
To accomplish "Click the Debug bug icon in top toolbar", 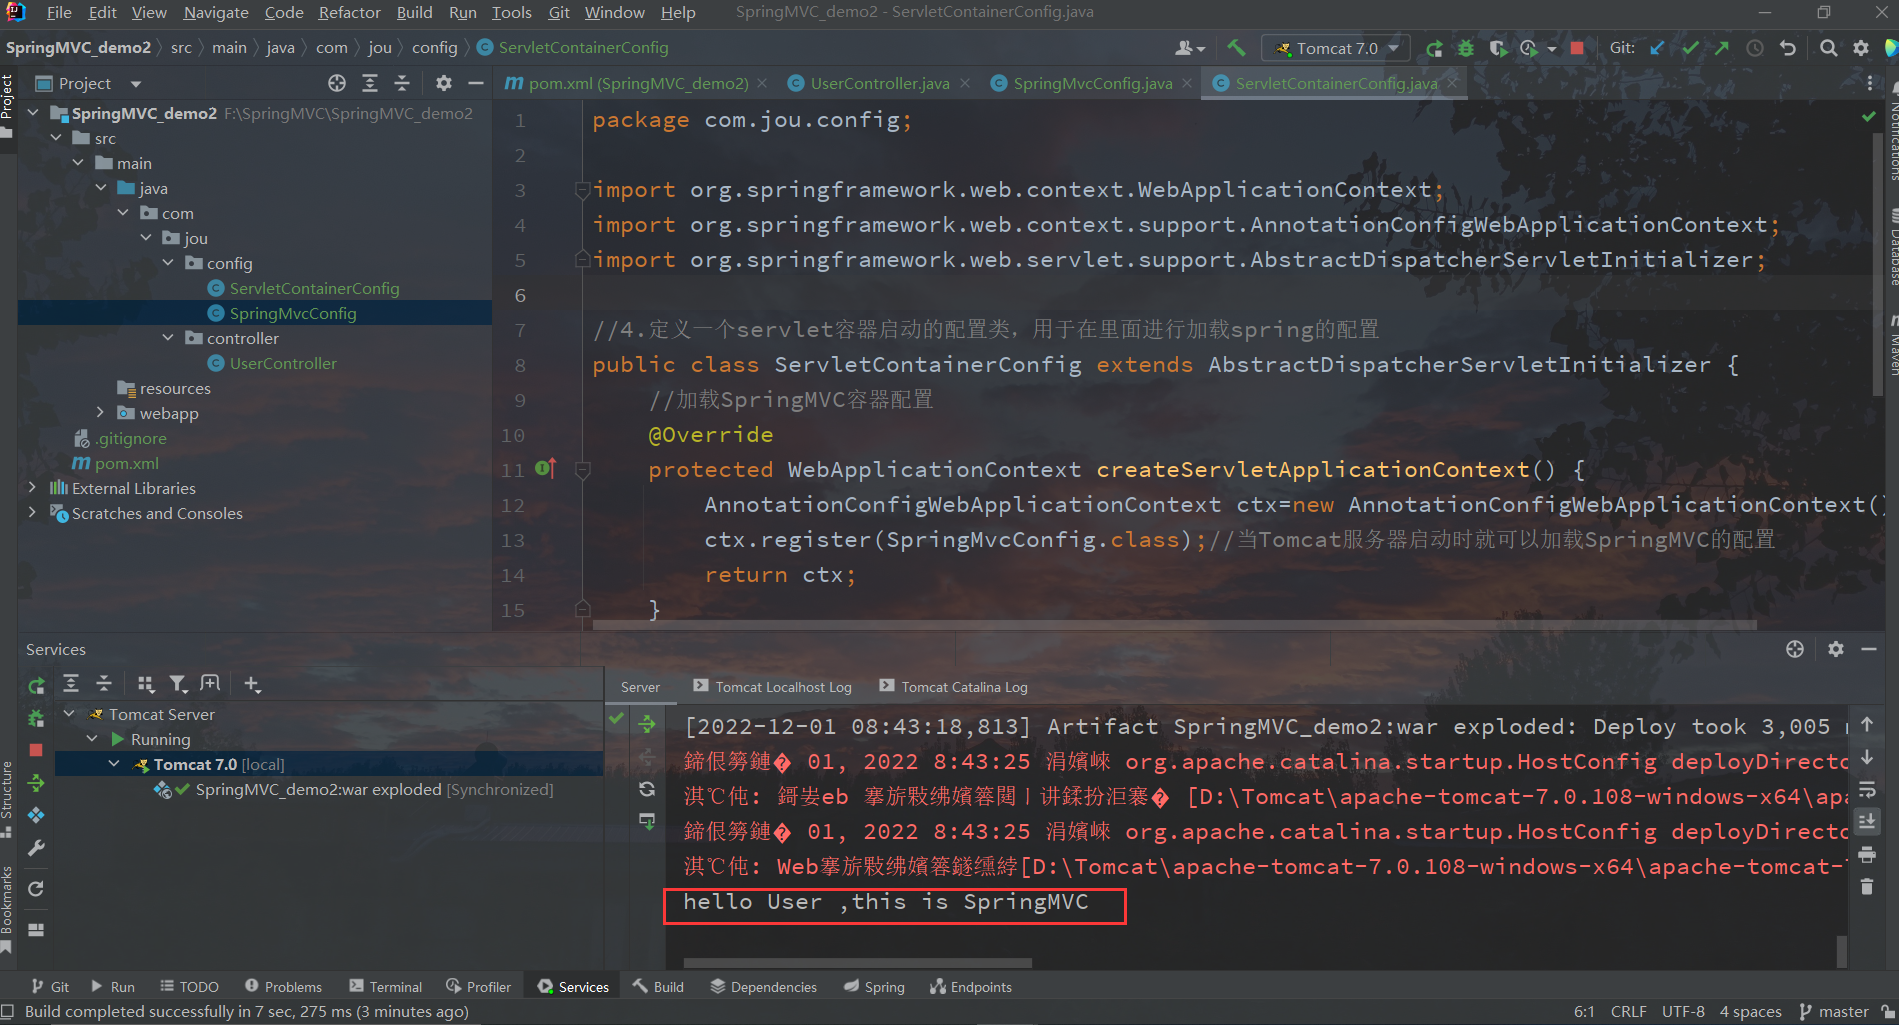I will coord(1466,48).
